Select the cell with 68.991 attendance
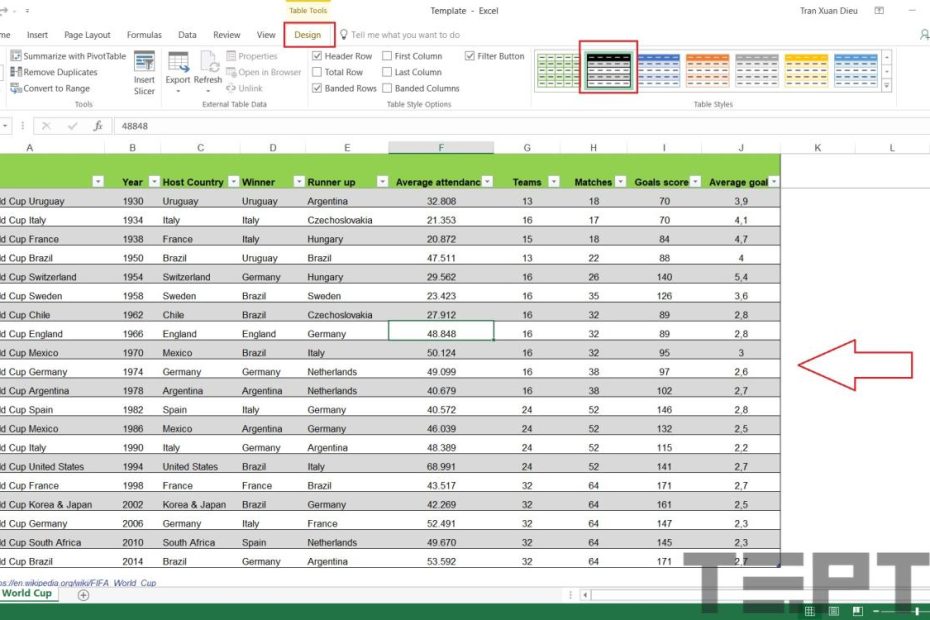Viewport: 930px width, 620px height. tap(441, 466)
